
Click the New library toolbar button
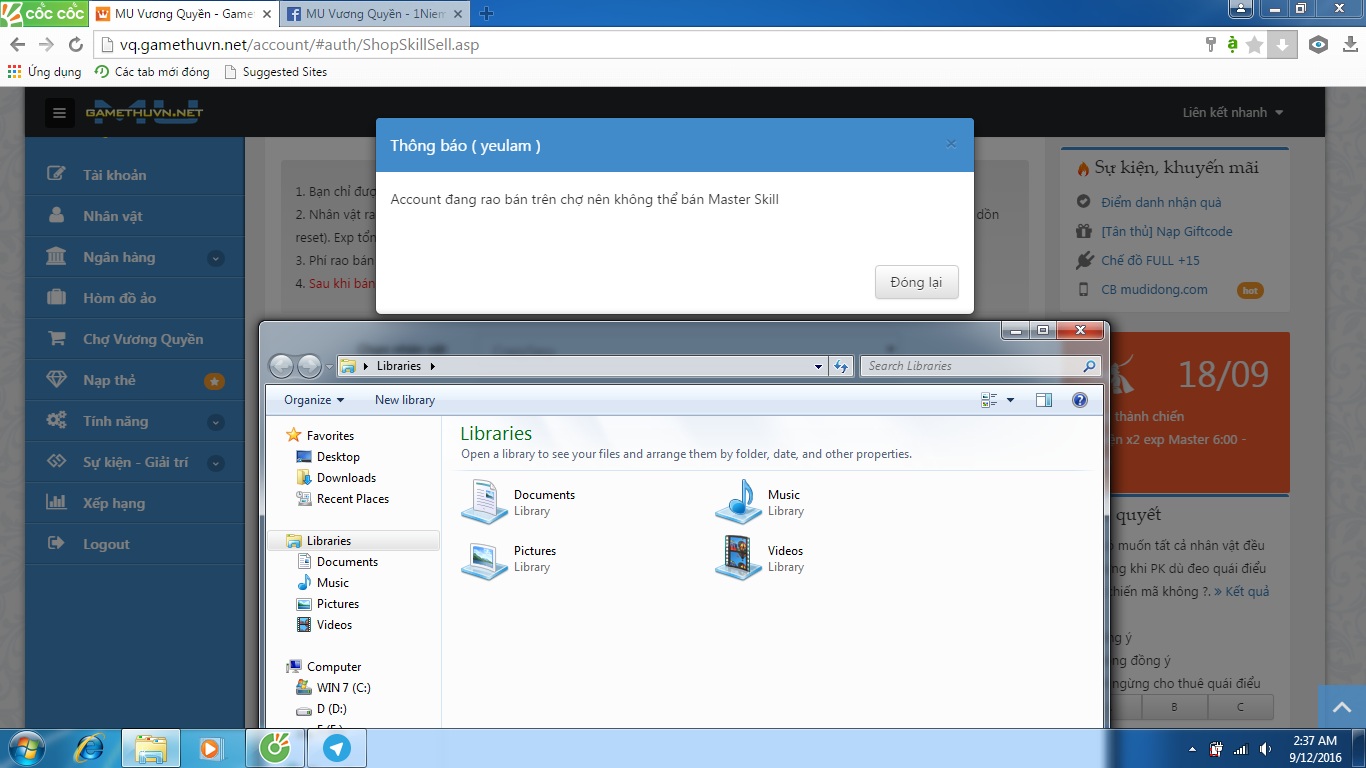click(x=404, y=400)
